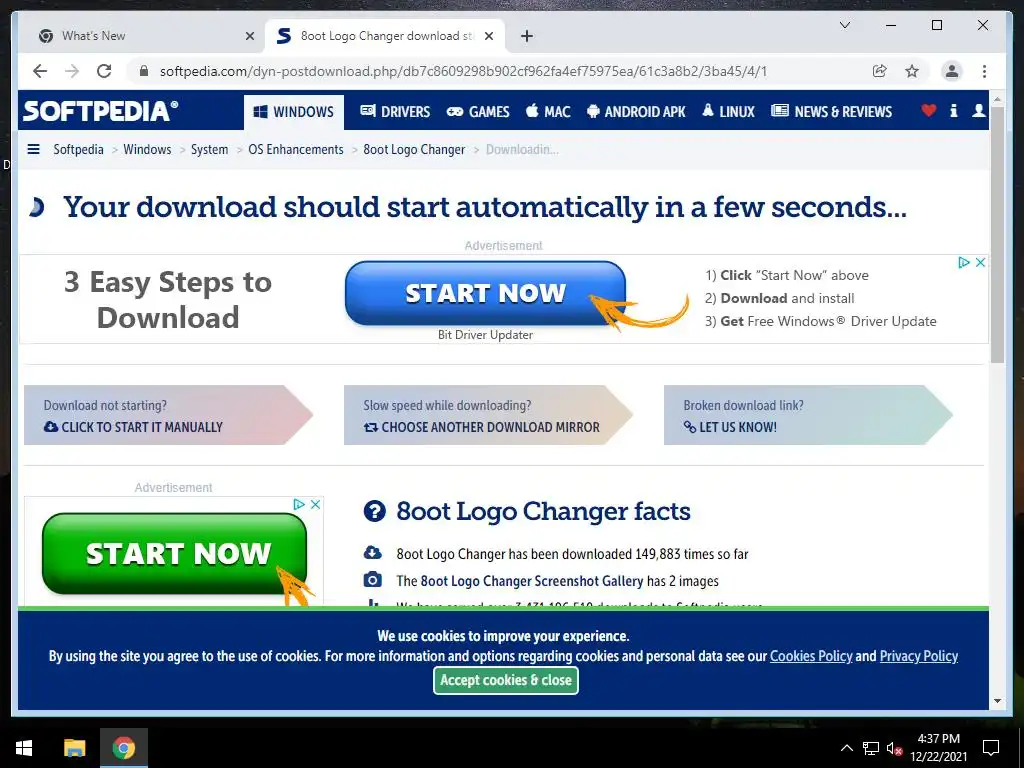Click the scrollbar up arrow
The height and width of the screenshot is (768, 1024).
997,99
